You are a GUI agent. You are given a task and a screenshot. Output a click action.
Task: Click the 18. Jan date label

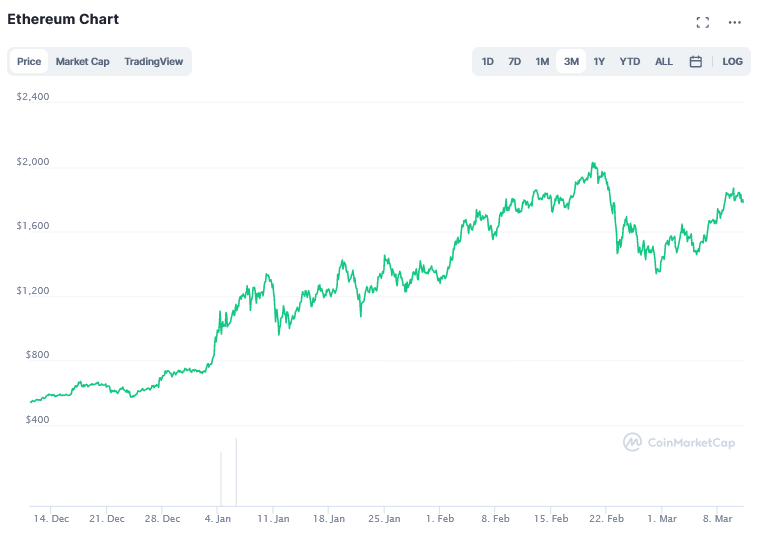tap(329, 518)
